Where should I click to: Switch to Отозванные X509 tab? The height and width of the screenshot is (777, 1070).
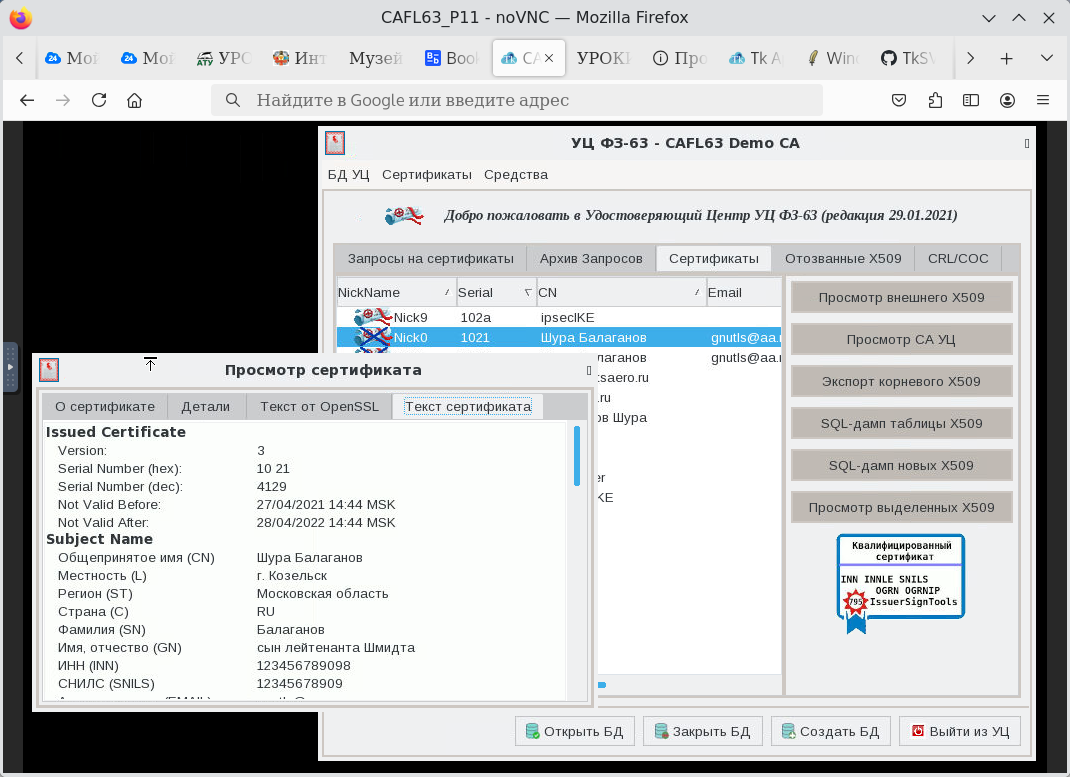(x=843, y=259)
